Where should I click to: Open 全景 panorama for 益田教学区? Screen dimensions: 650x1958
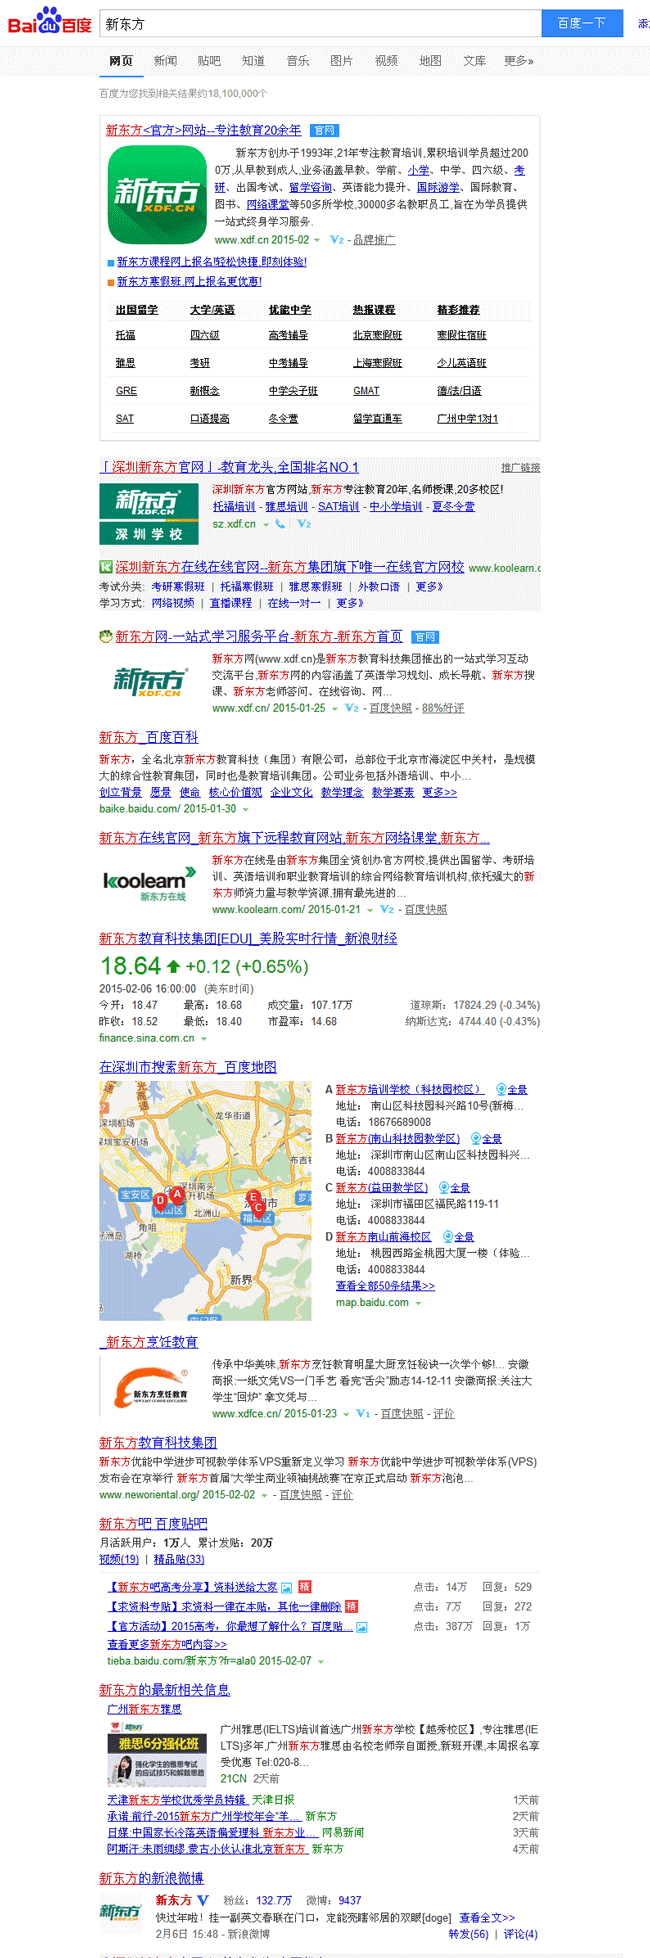(455, 1187)
